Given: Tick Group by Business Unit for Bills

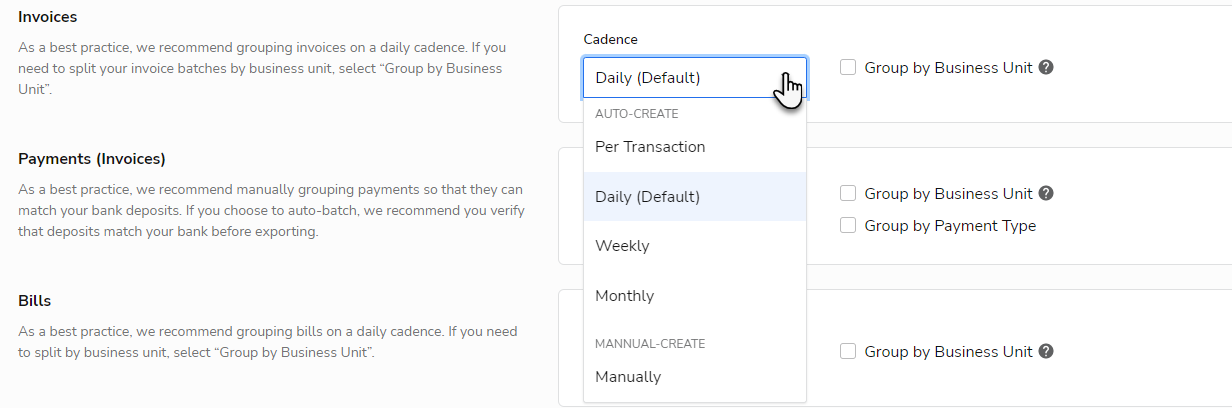Looking at the screenshot, I should click(x=848, y=352).
